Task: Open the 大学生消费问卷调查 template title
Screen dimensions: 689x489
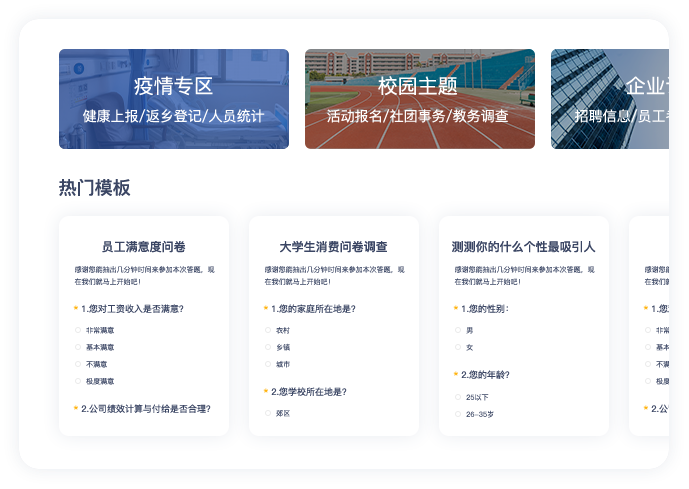Action: (x=333, y=246)
